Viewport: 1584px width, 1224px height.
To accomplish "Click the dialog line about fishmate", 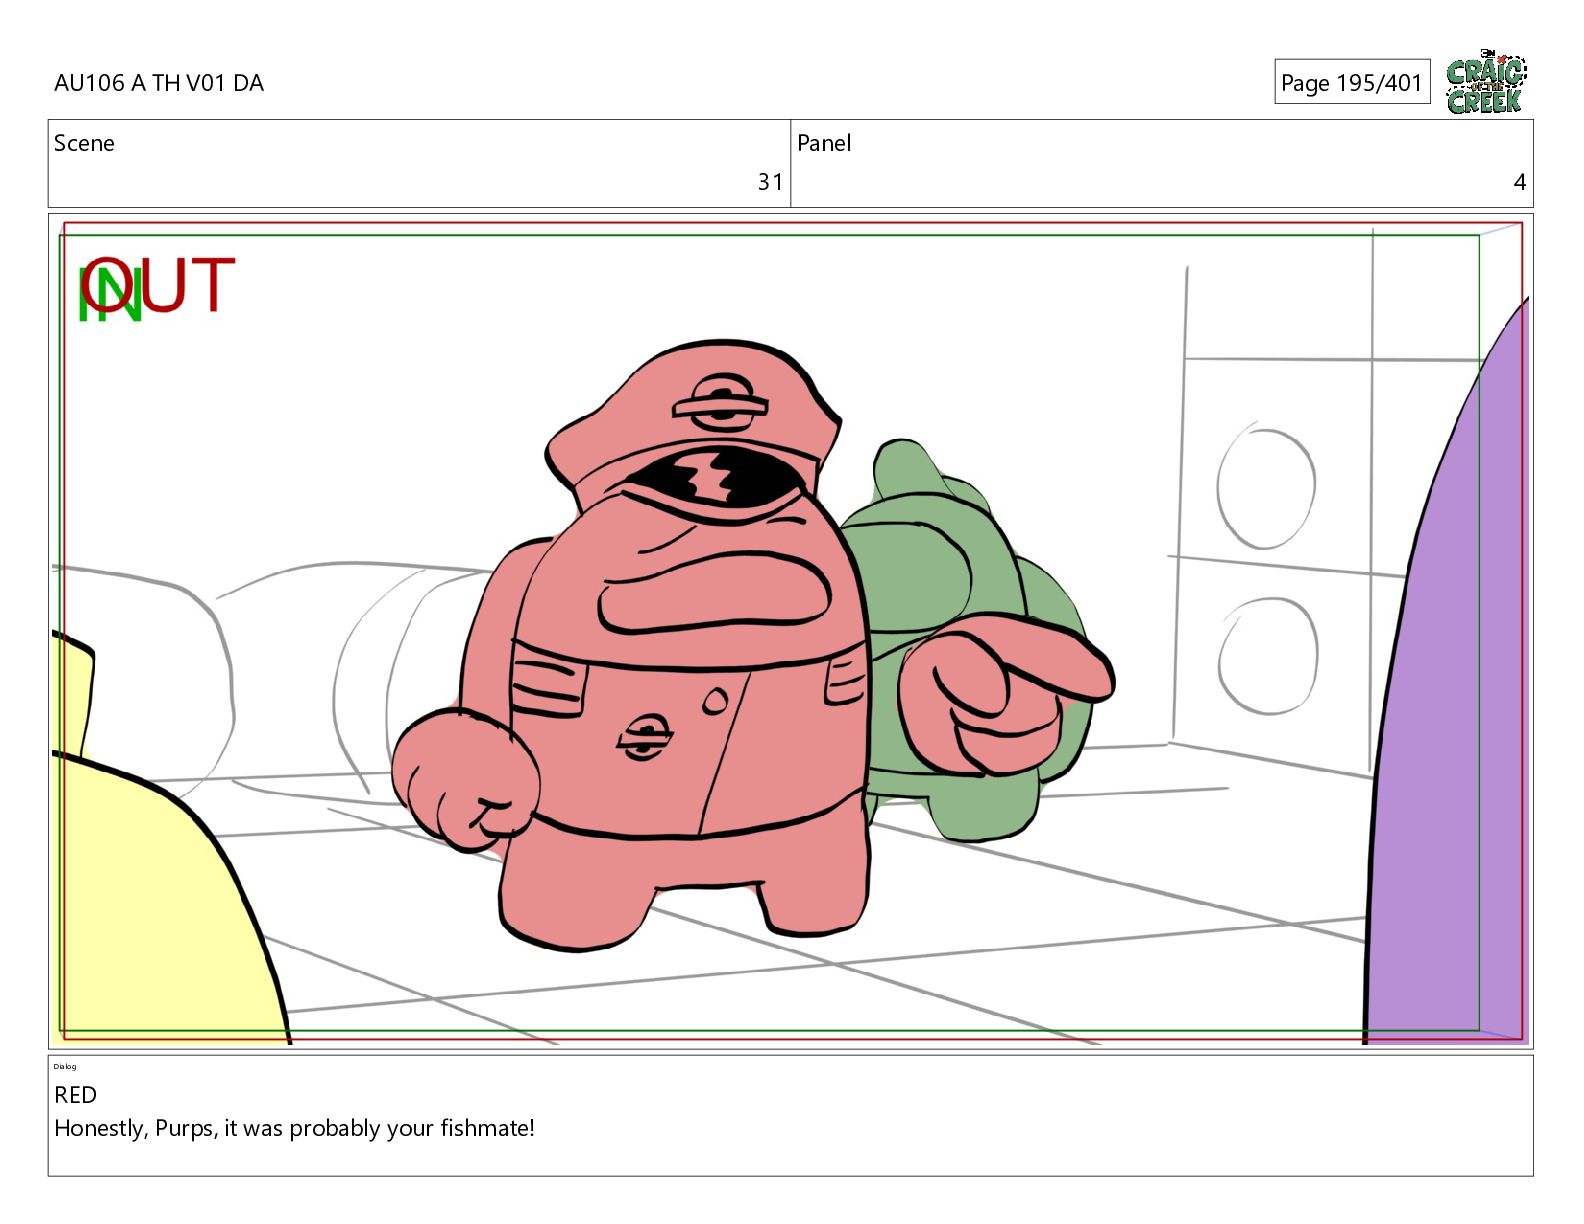I will pos(294,1128).
